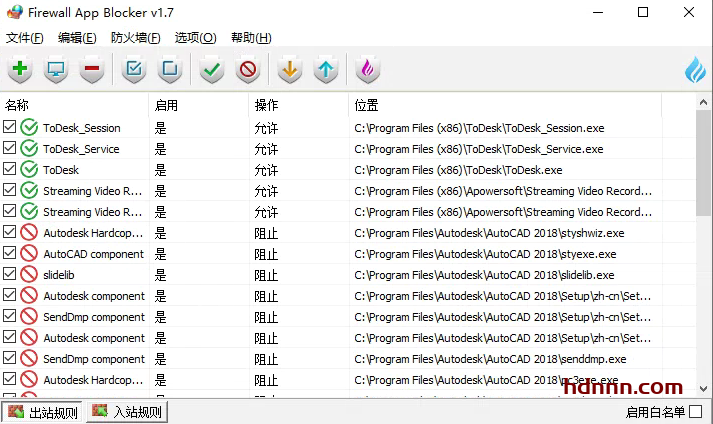Open the 文件(F) menu
Screen dimensions: 713x424
point(25,38)
